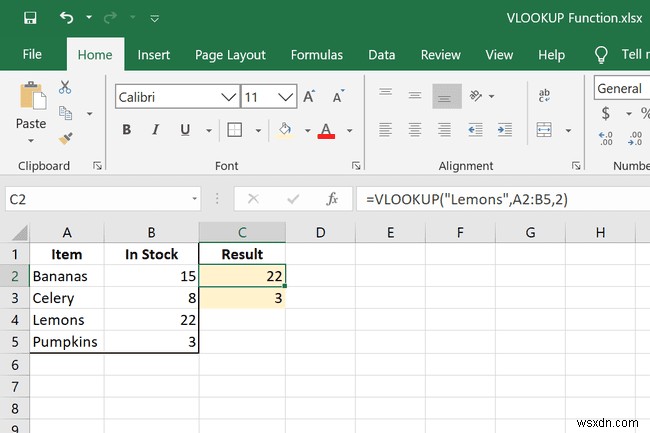Open the font color dropdown arrow
This screenshot has height=433, width=650.
pos(349,131)
